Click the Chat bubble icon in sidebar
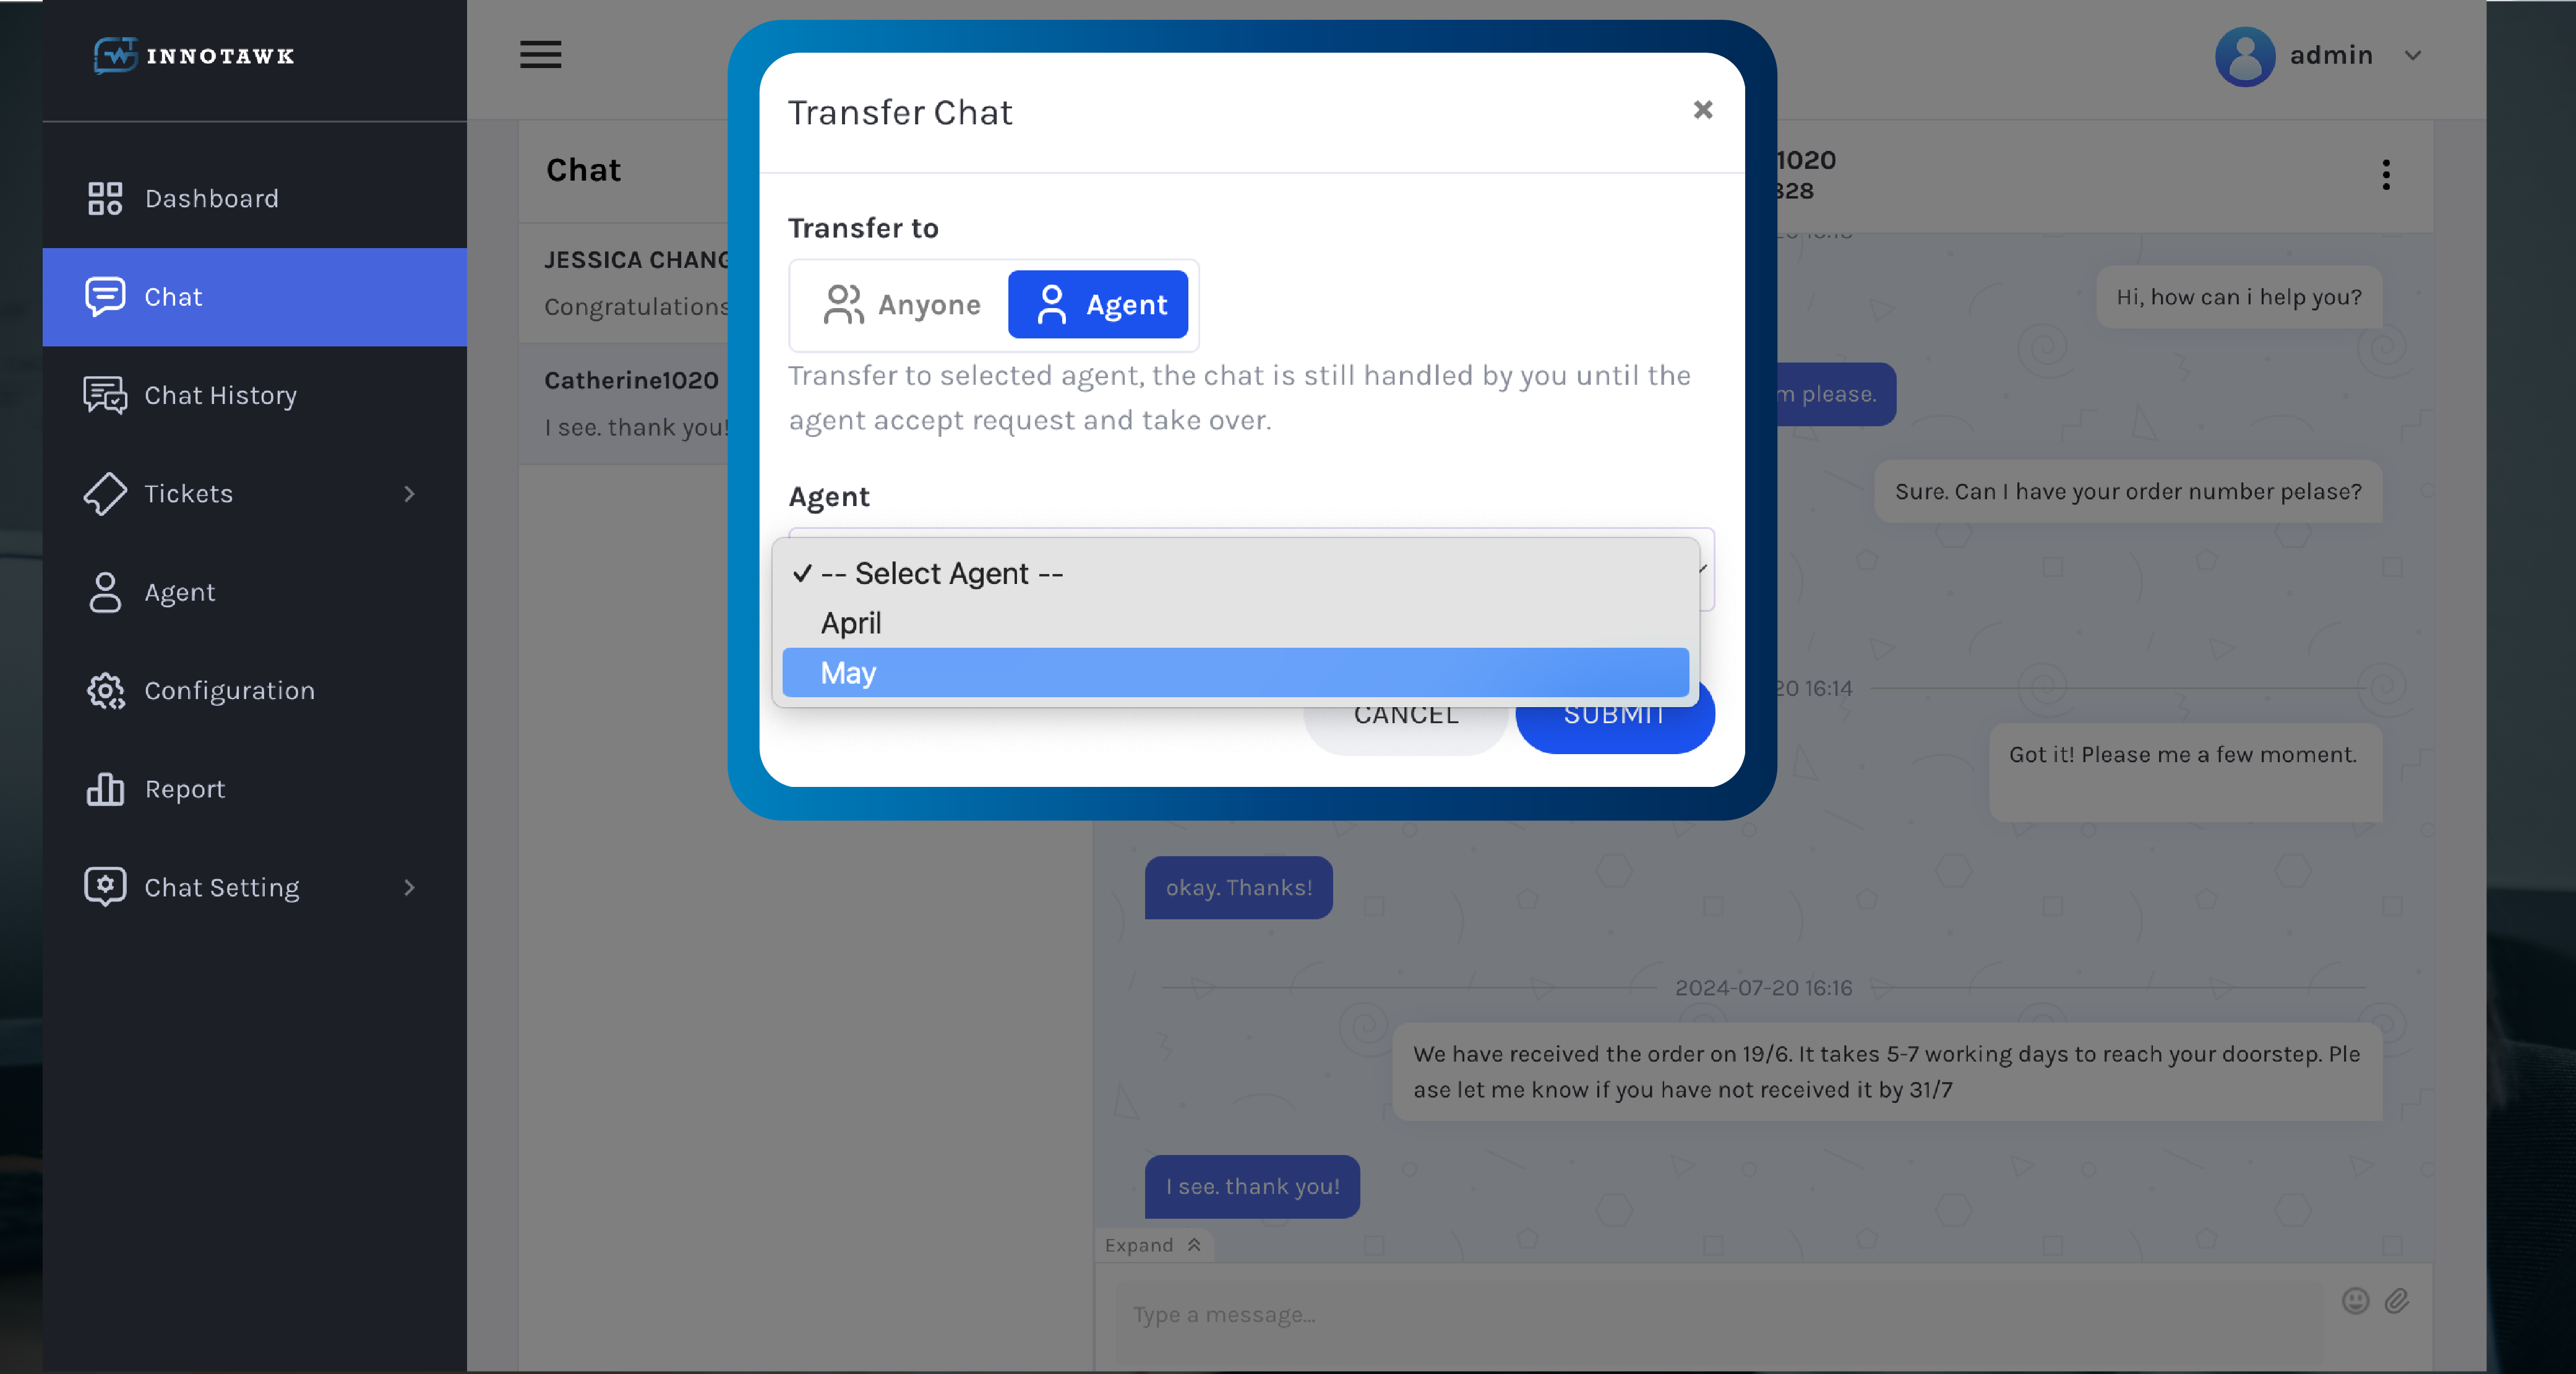This screenshot has width=2576, height=1374. [x=105, y=296]
